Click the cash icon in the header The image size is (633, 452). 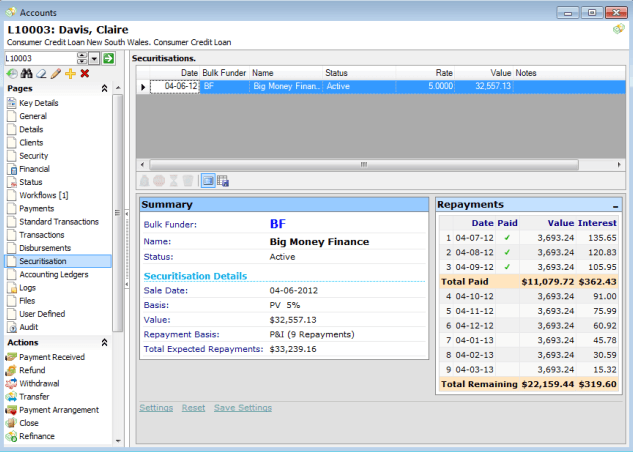pos(618,29)
